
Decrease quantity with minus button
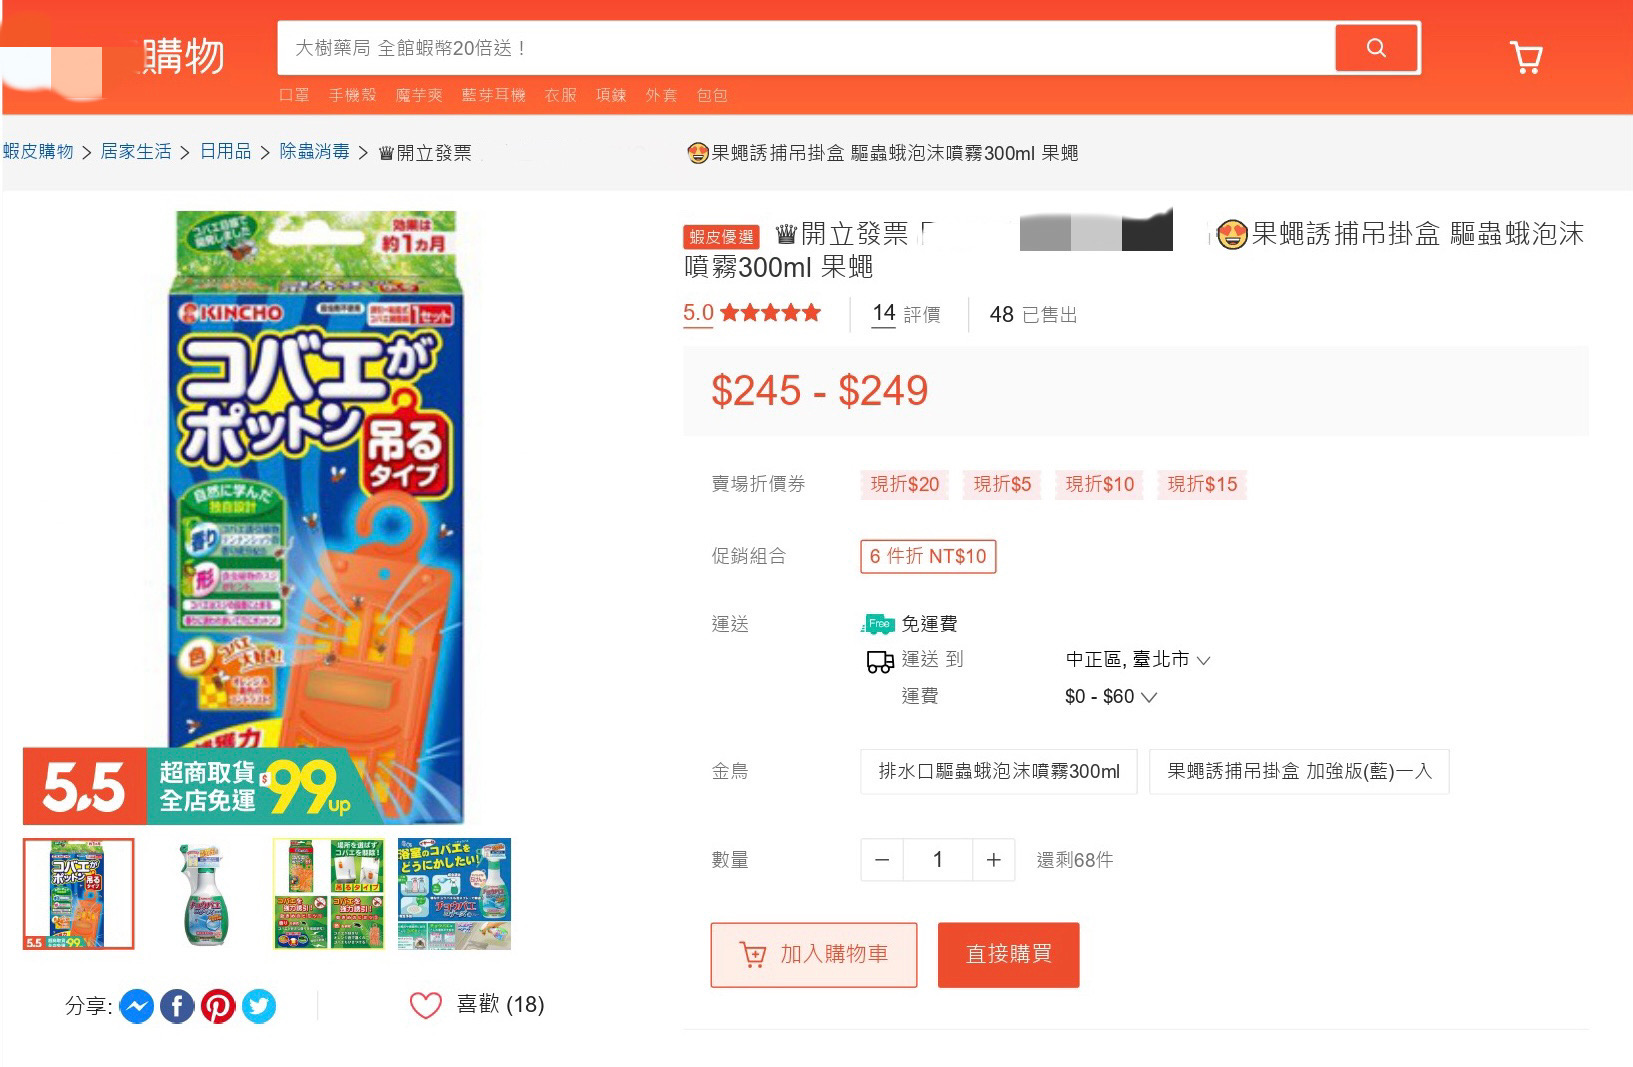(x=882, y=860)
